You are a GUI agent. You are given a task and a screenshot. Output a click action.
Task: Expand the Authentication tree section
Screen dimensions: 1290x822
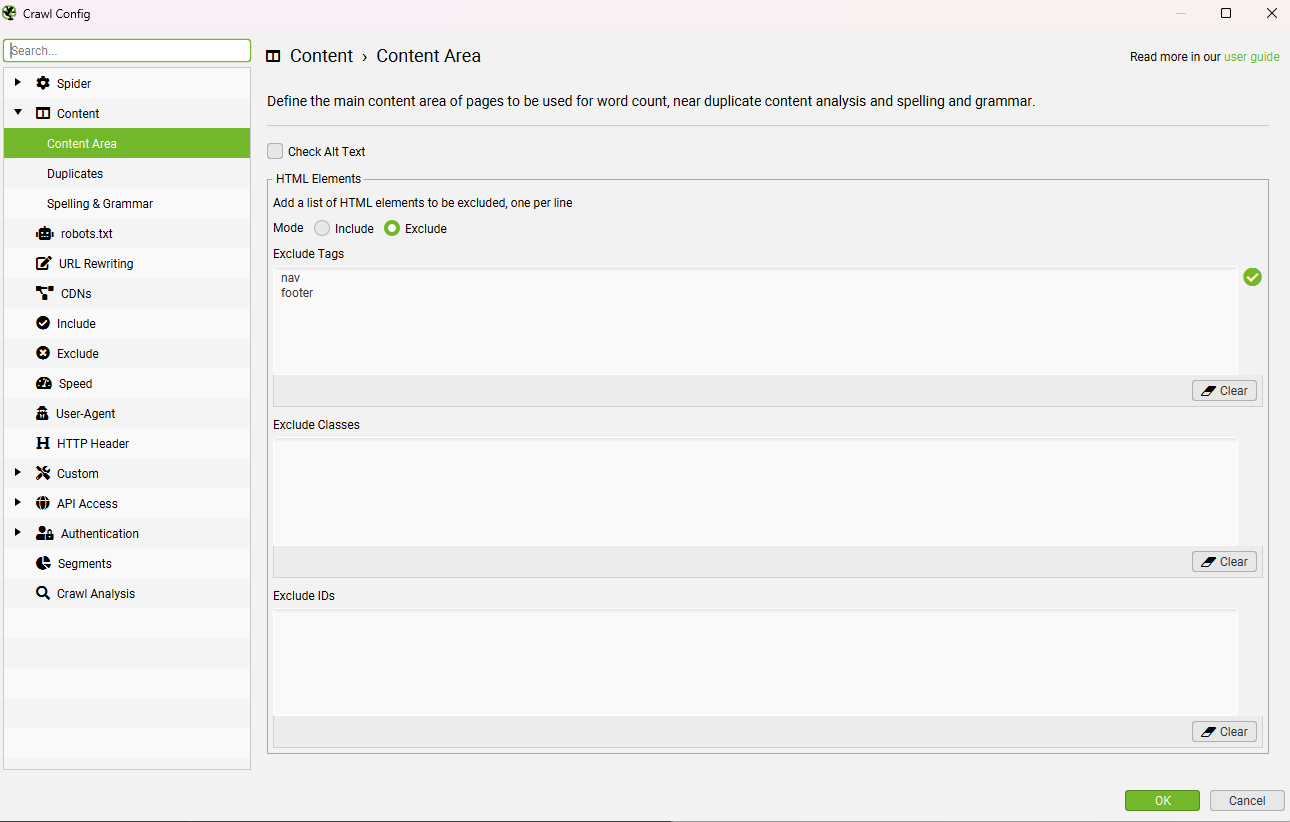coord(18,533)
